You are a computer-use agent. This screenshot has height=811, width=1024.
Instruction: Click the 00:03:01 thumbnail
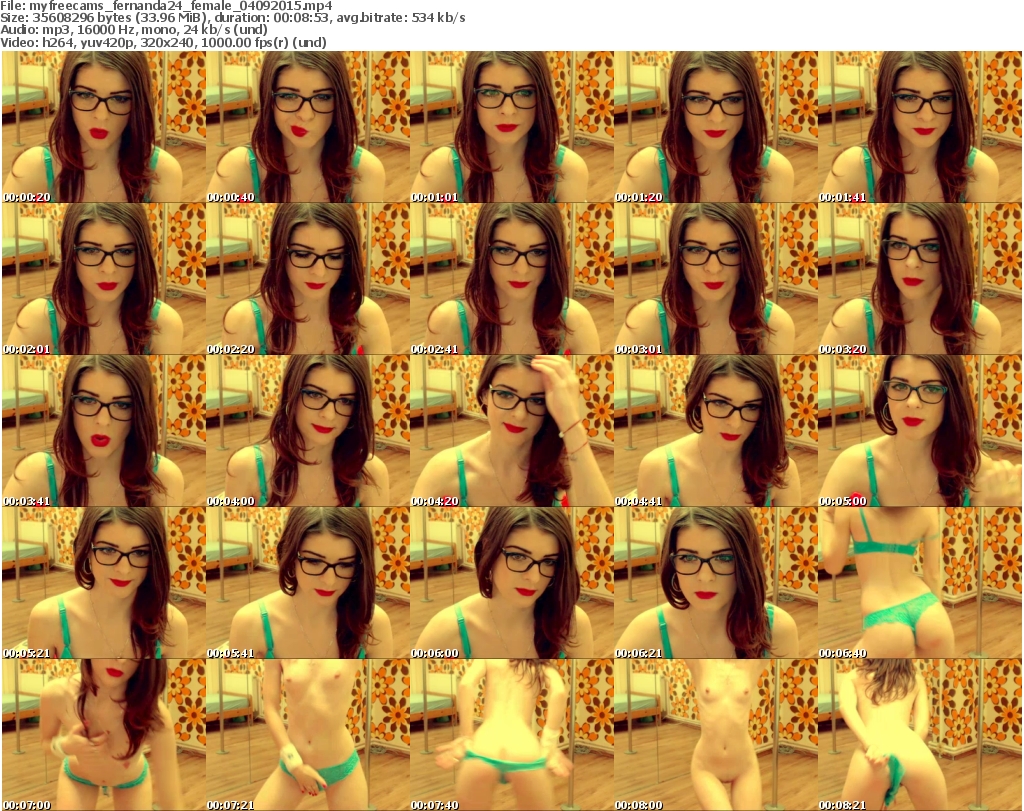pyautogui.click(x=716, y=279)
